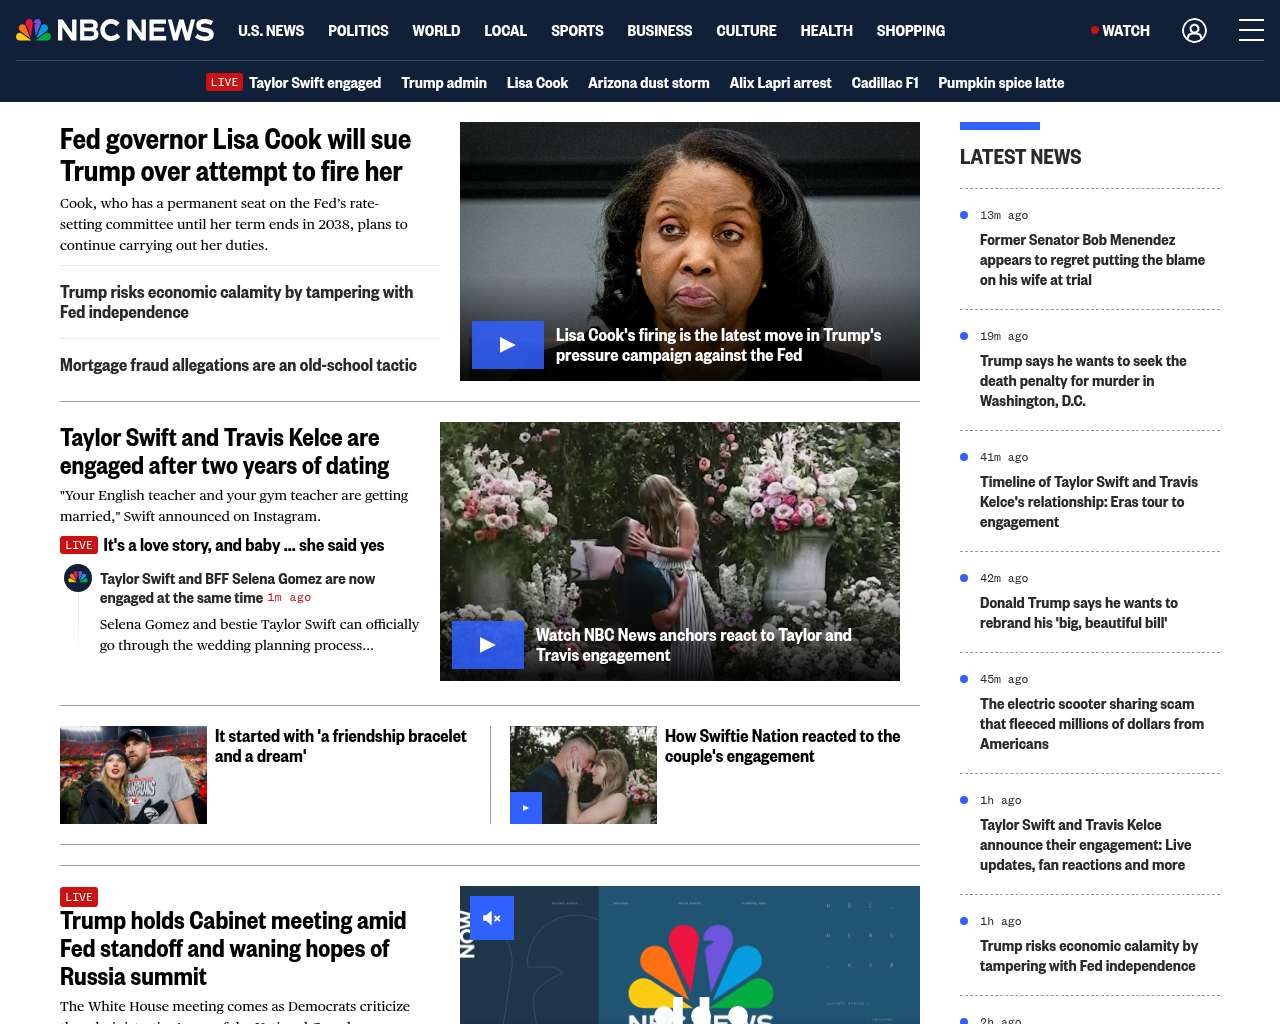
Task: Go to the World section
Action: [436, 31]
